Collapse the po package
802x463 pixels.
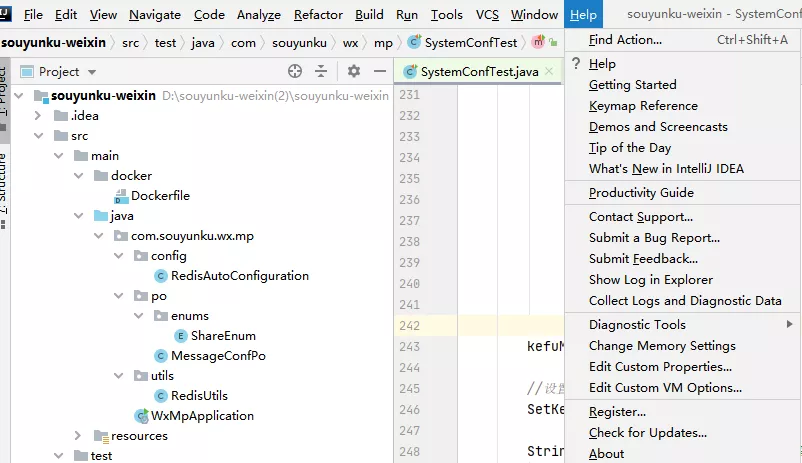tap(119, 296)
